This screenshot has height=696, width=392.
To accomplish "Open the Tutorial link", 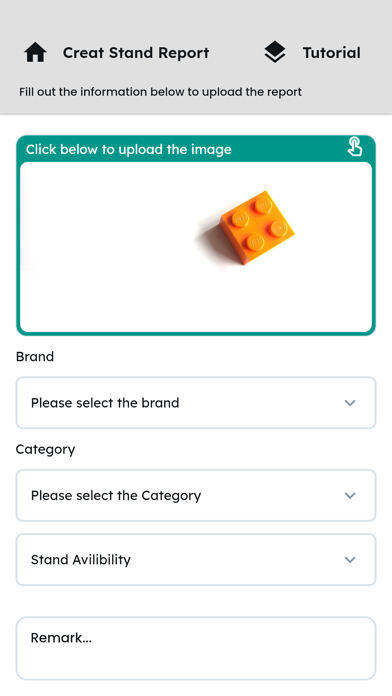I will [x=331, y=53].
